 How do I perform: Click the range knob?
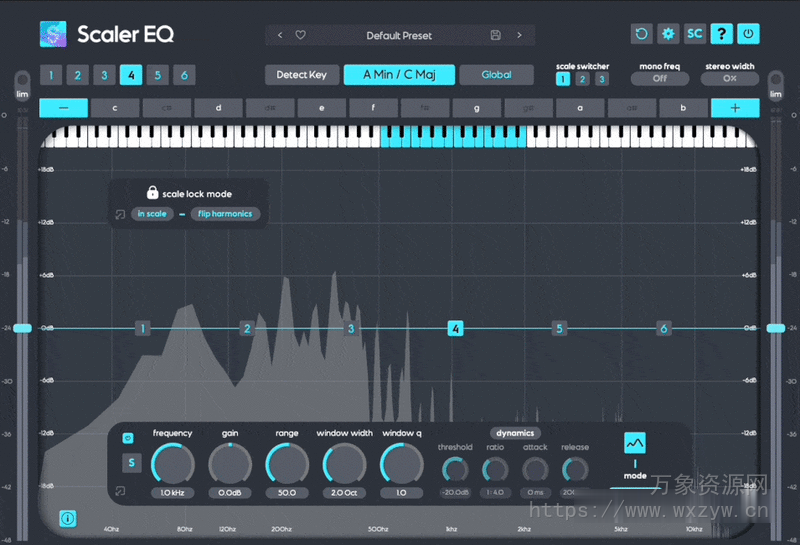(287, 464)
